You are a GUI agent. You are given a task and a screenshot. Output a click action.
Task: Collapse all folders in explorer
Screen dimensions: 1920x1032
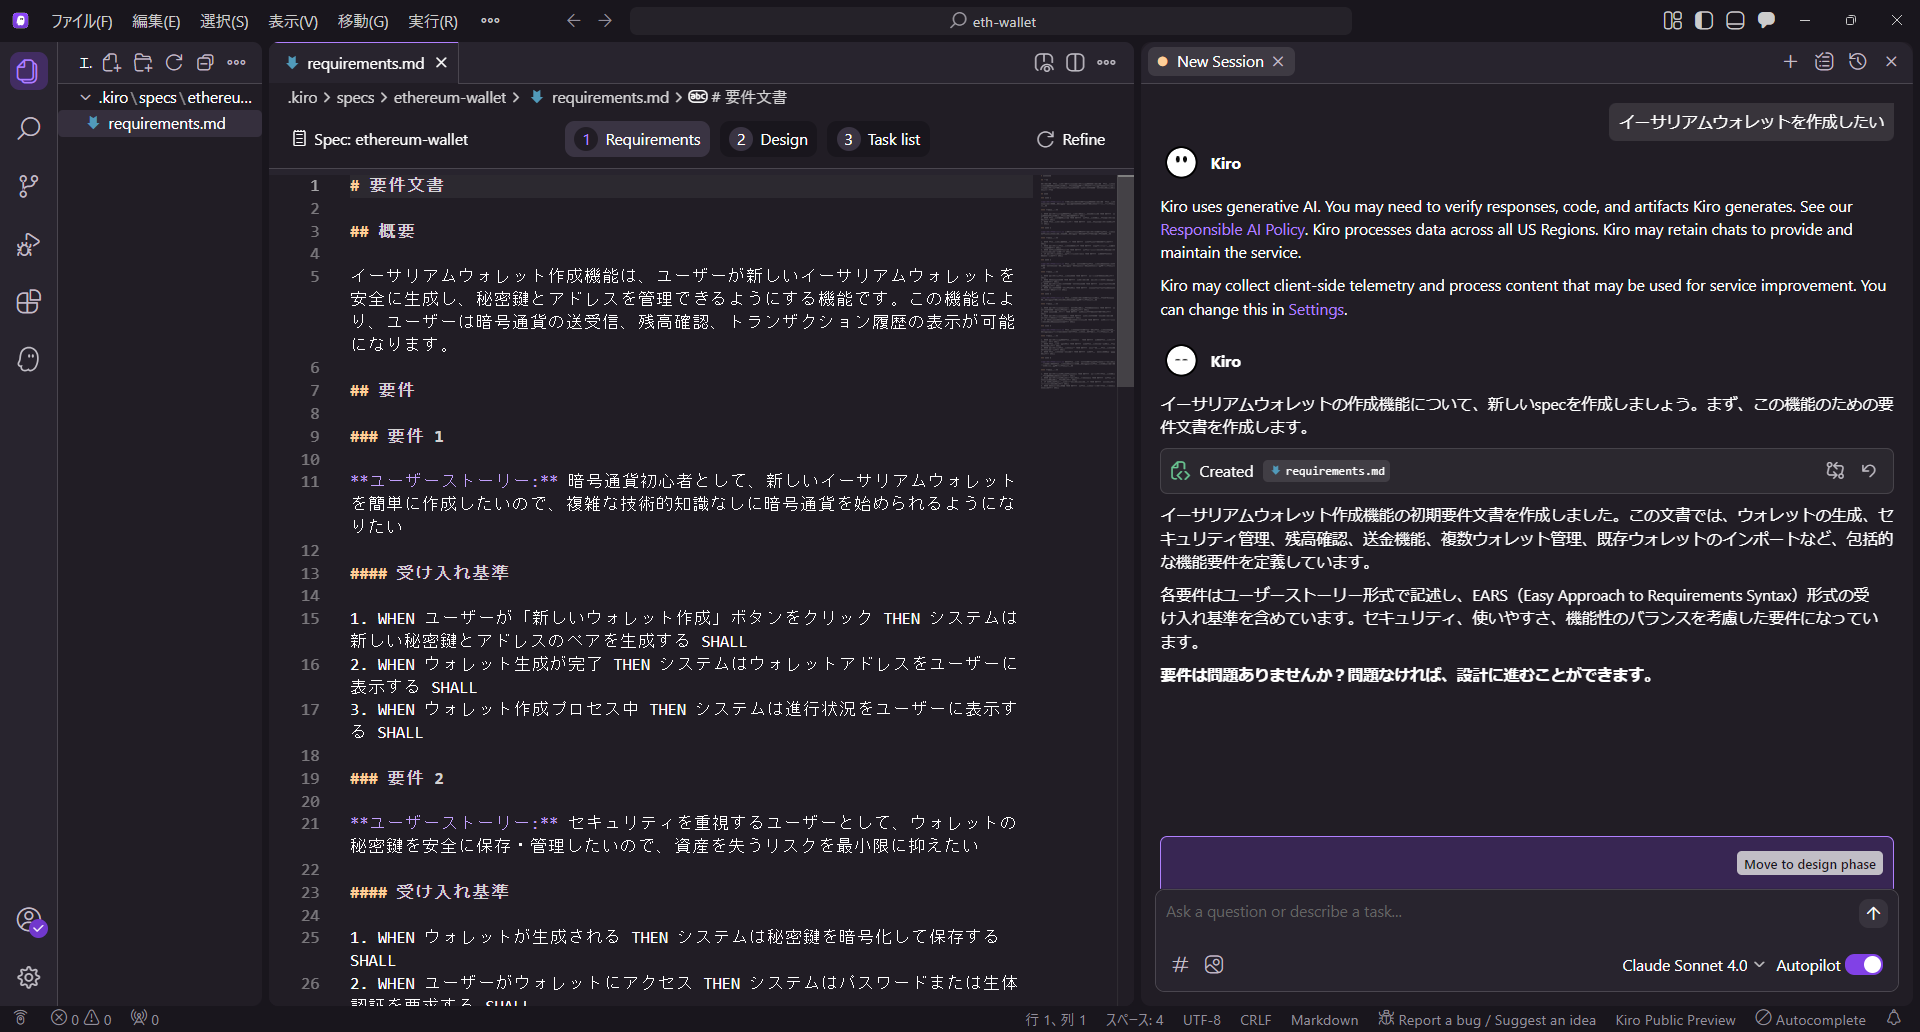(205, 62)
